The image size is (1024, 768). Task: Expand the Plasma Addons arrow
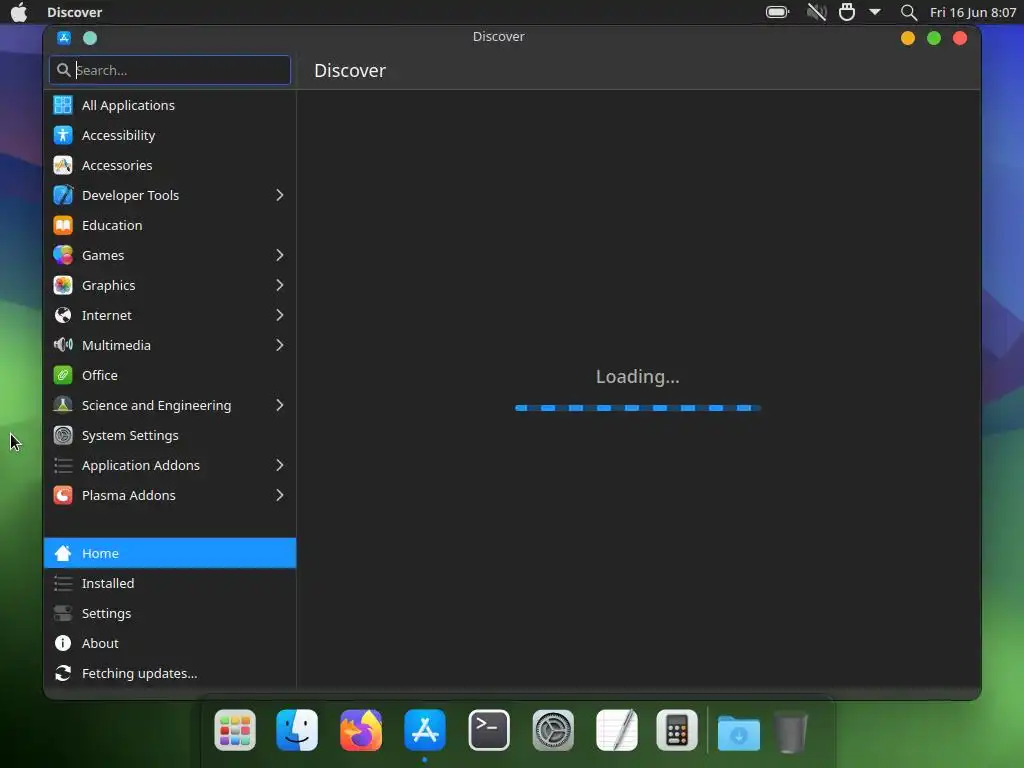click(x=280, y=496)
